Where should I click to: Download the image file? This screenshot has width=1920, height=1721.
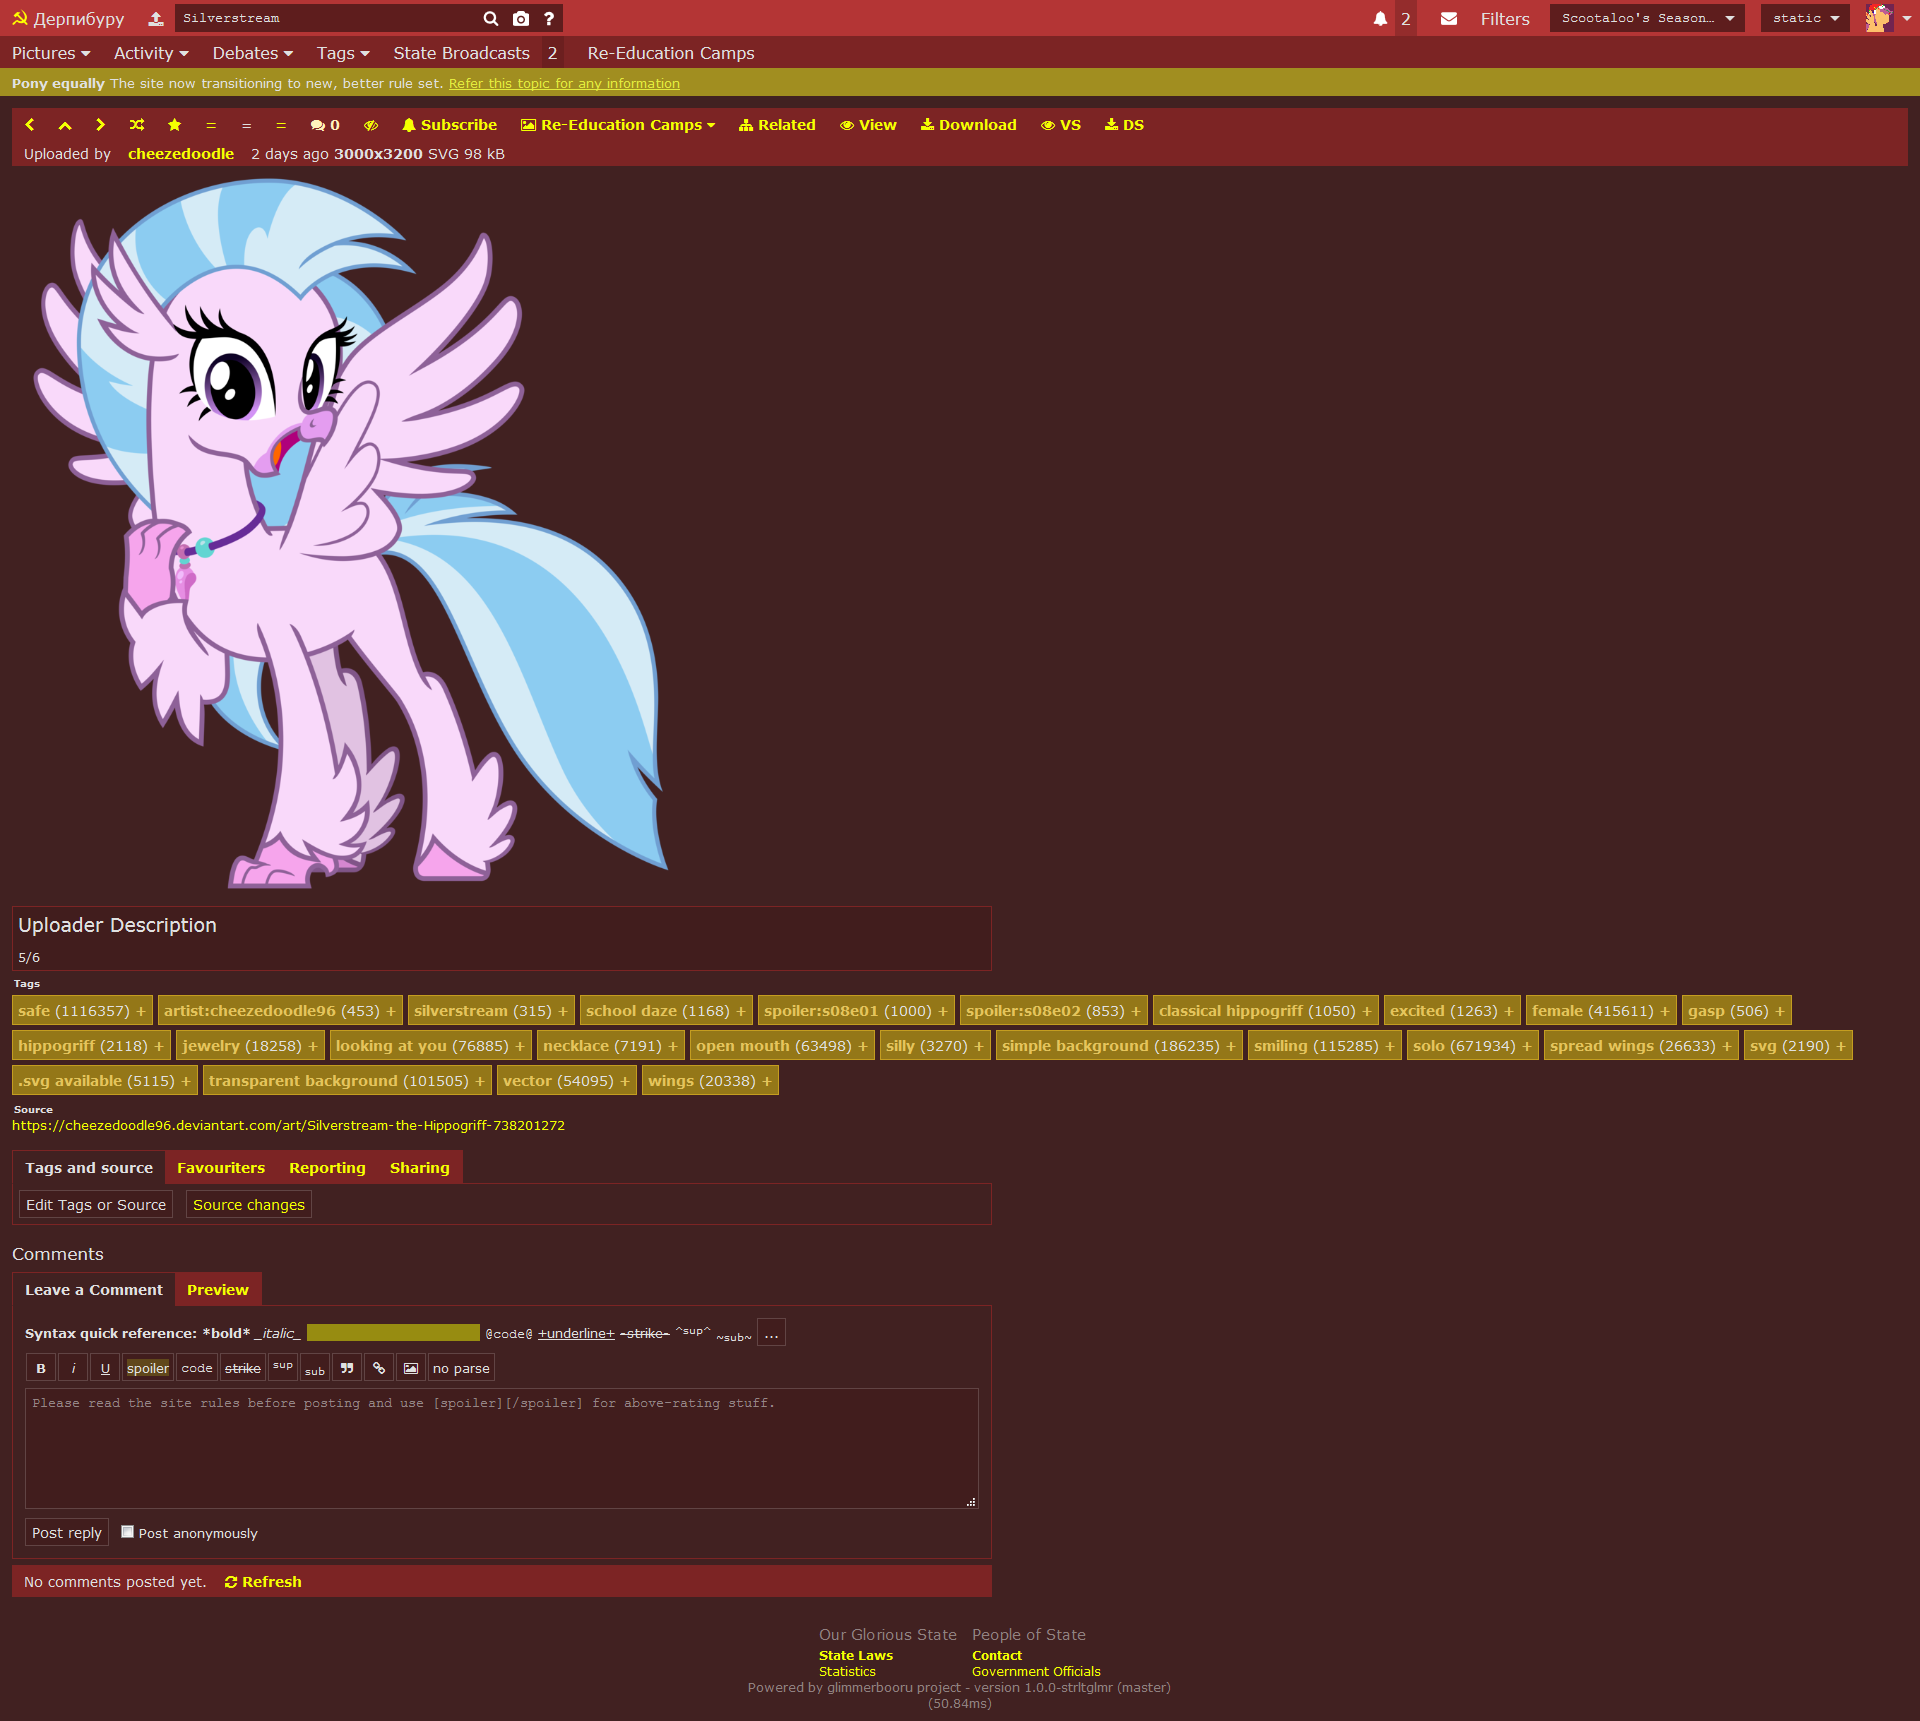(x=968, y=125)
